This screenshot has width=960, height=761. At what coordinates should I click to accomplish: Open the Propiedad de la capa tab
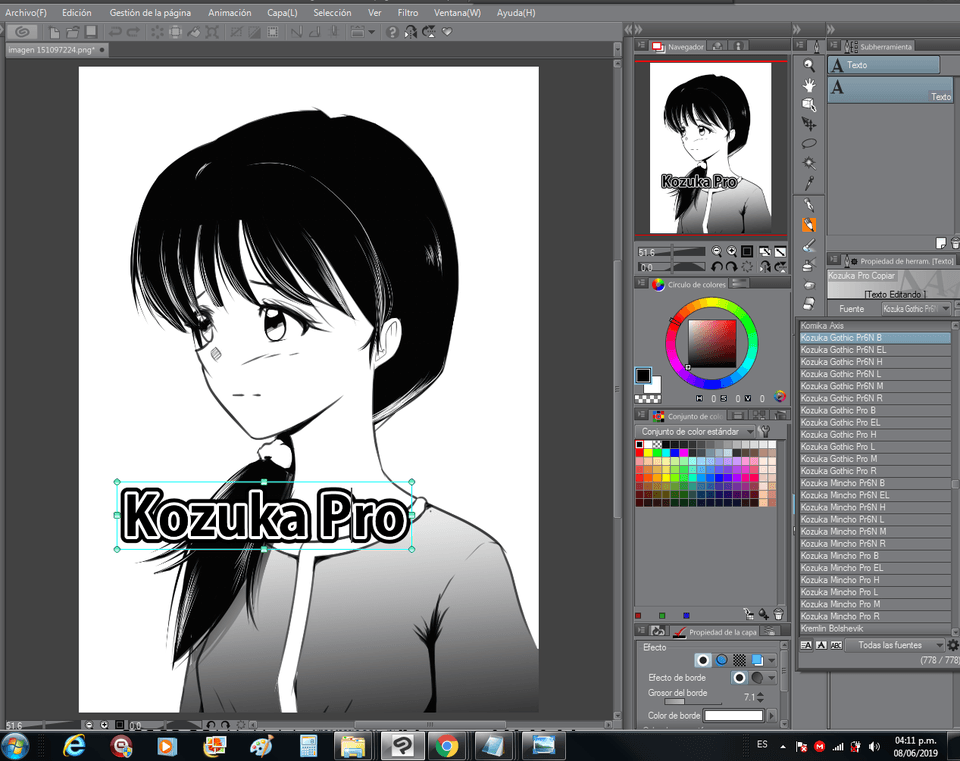click(x=714, y=631)
